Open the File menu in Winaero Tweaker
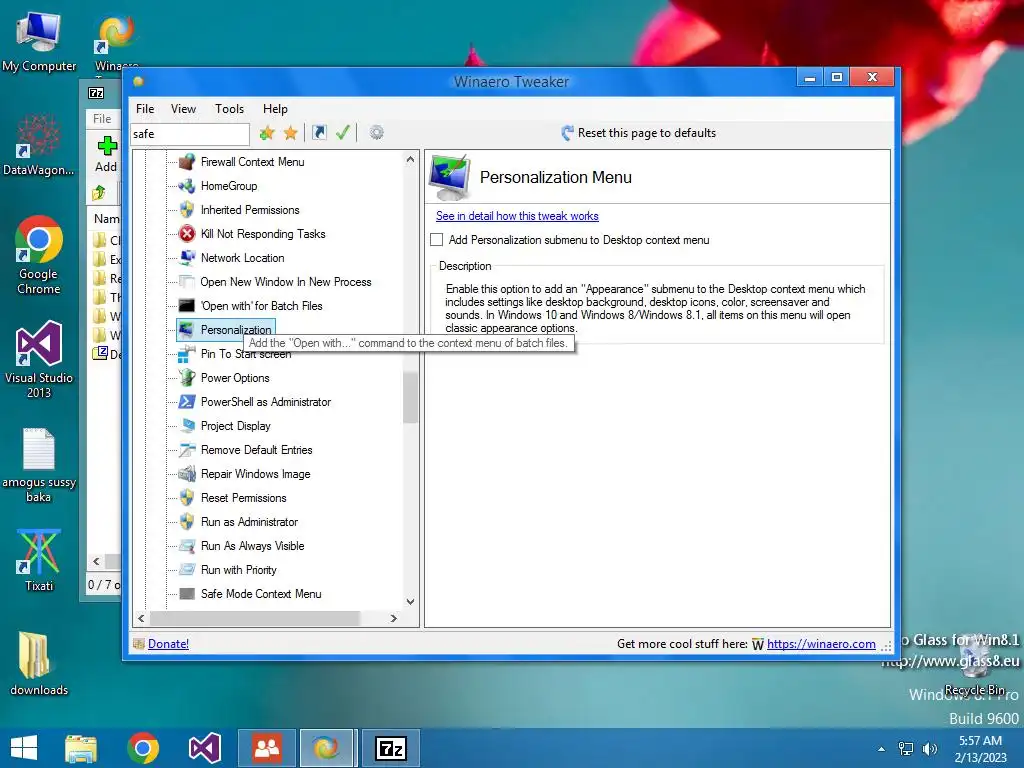The height and width of the screenshot is (768, 1024). [145, 109]
